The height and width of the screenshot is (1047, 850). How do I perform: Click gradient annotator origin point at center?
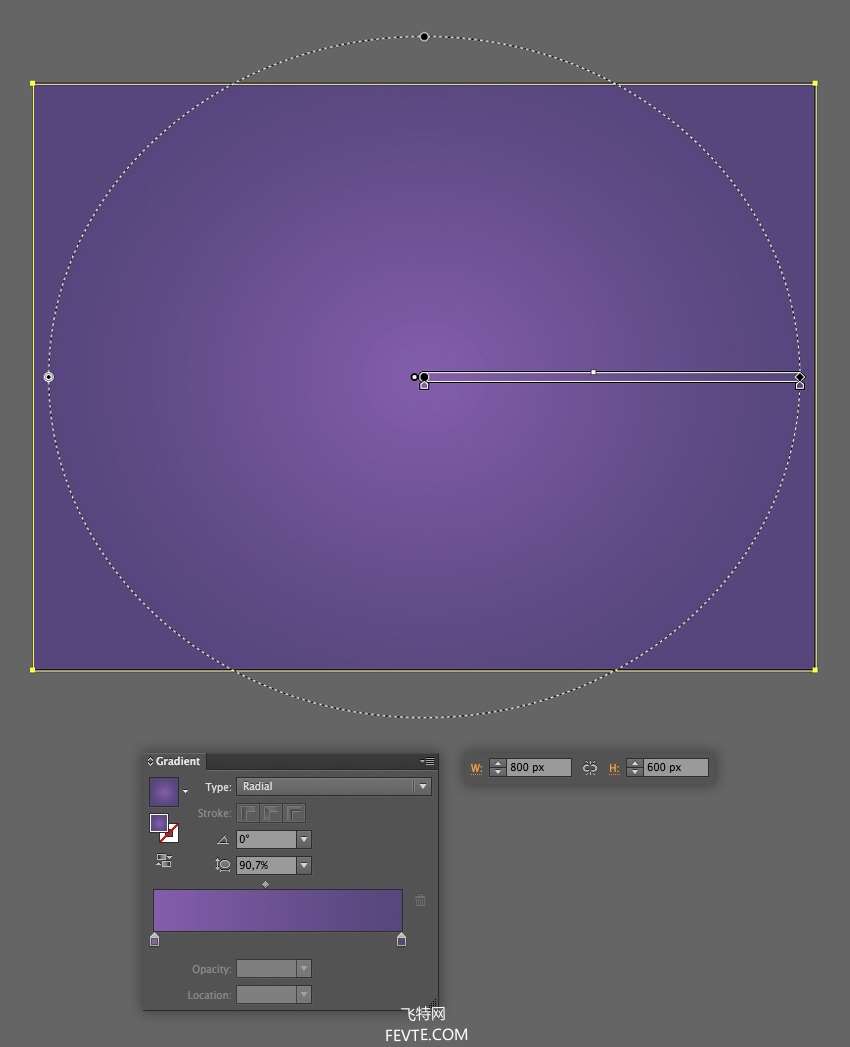[424, 377]
